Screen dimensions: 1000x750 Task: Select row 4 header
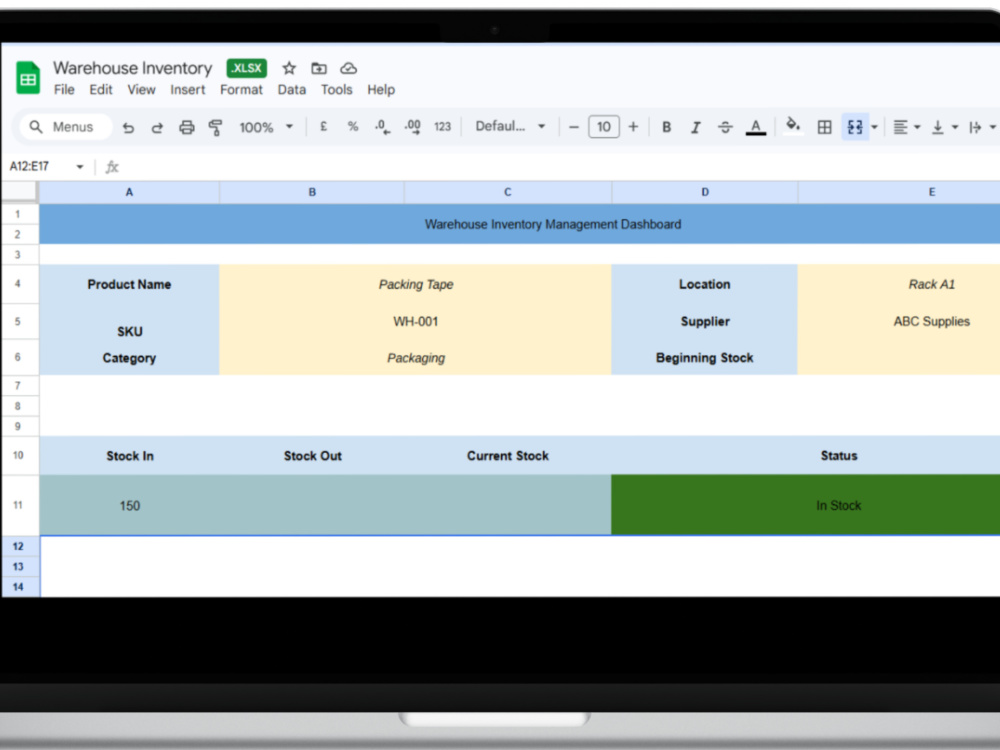pyautogui.click(x=18, y=284)
